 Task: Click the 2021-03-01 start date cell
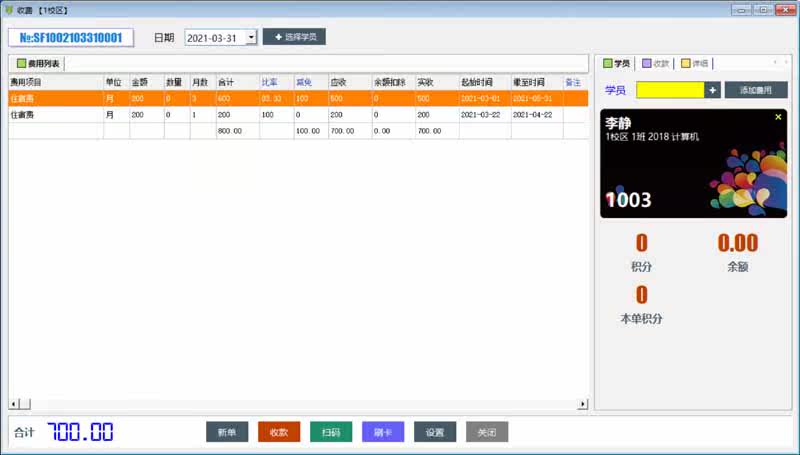point(485,98)
